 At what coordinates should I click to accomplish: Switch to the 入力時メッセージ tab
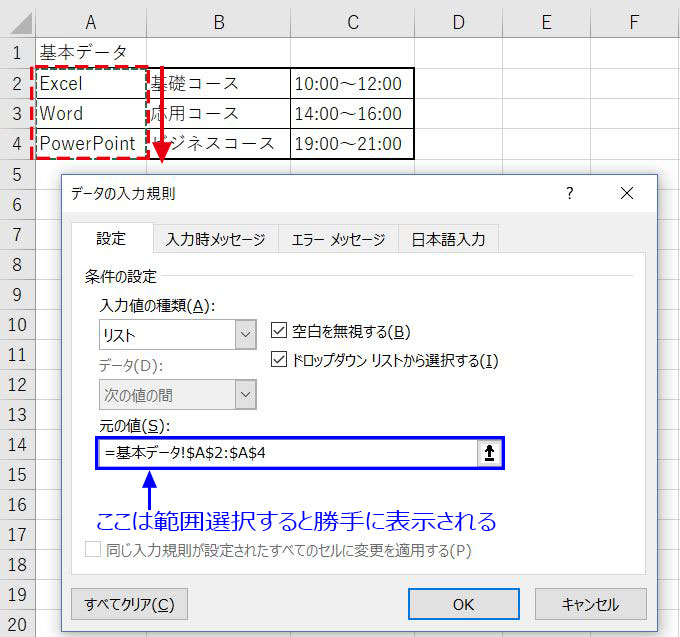click(216, 239)
